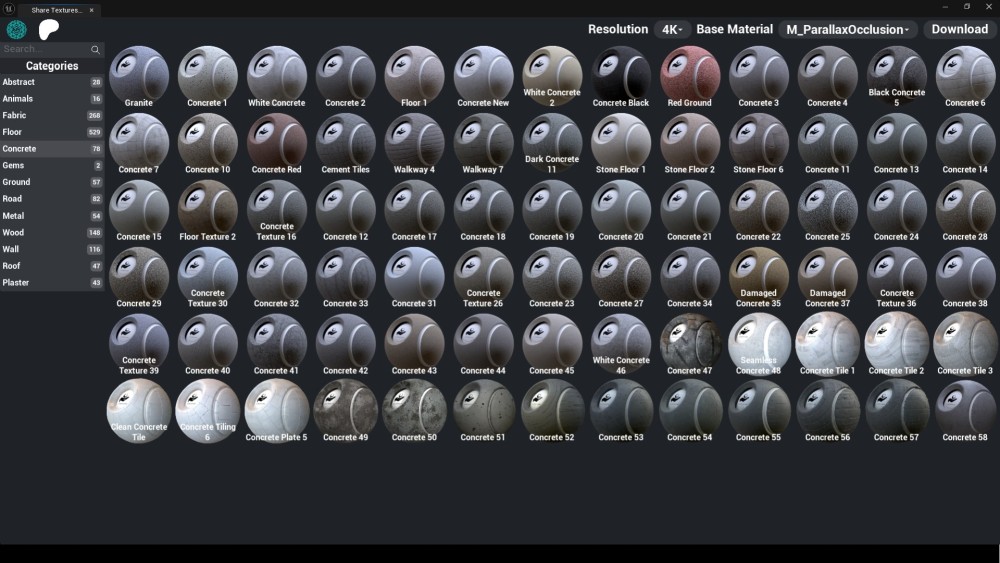Click the search magnifier icon

tap(95, 49)
